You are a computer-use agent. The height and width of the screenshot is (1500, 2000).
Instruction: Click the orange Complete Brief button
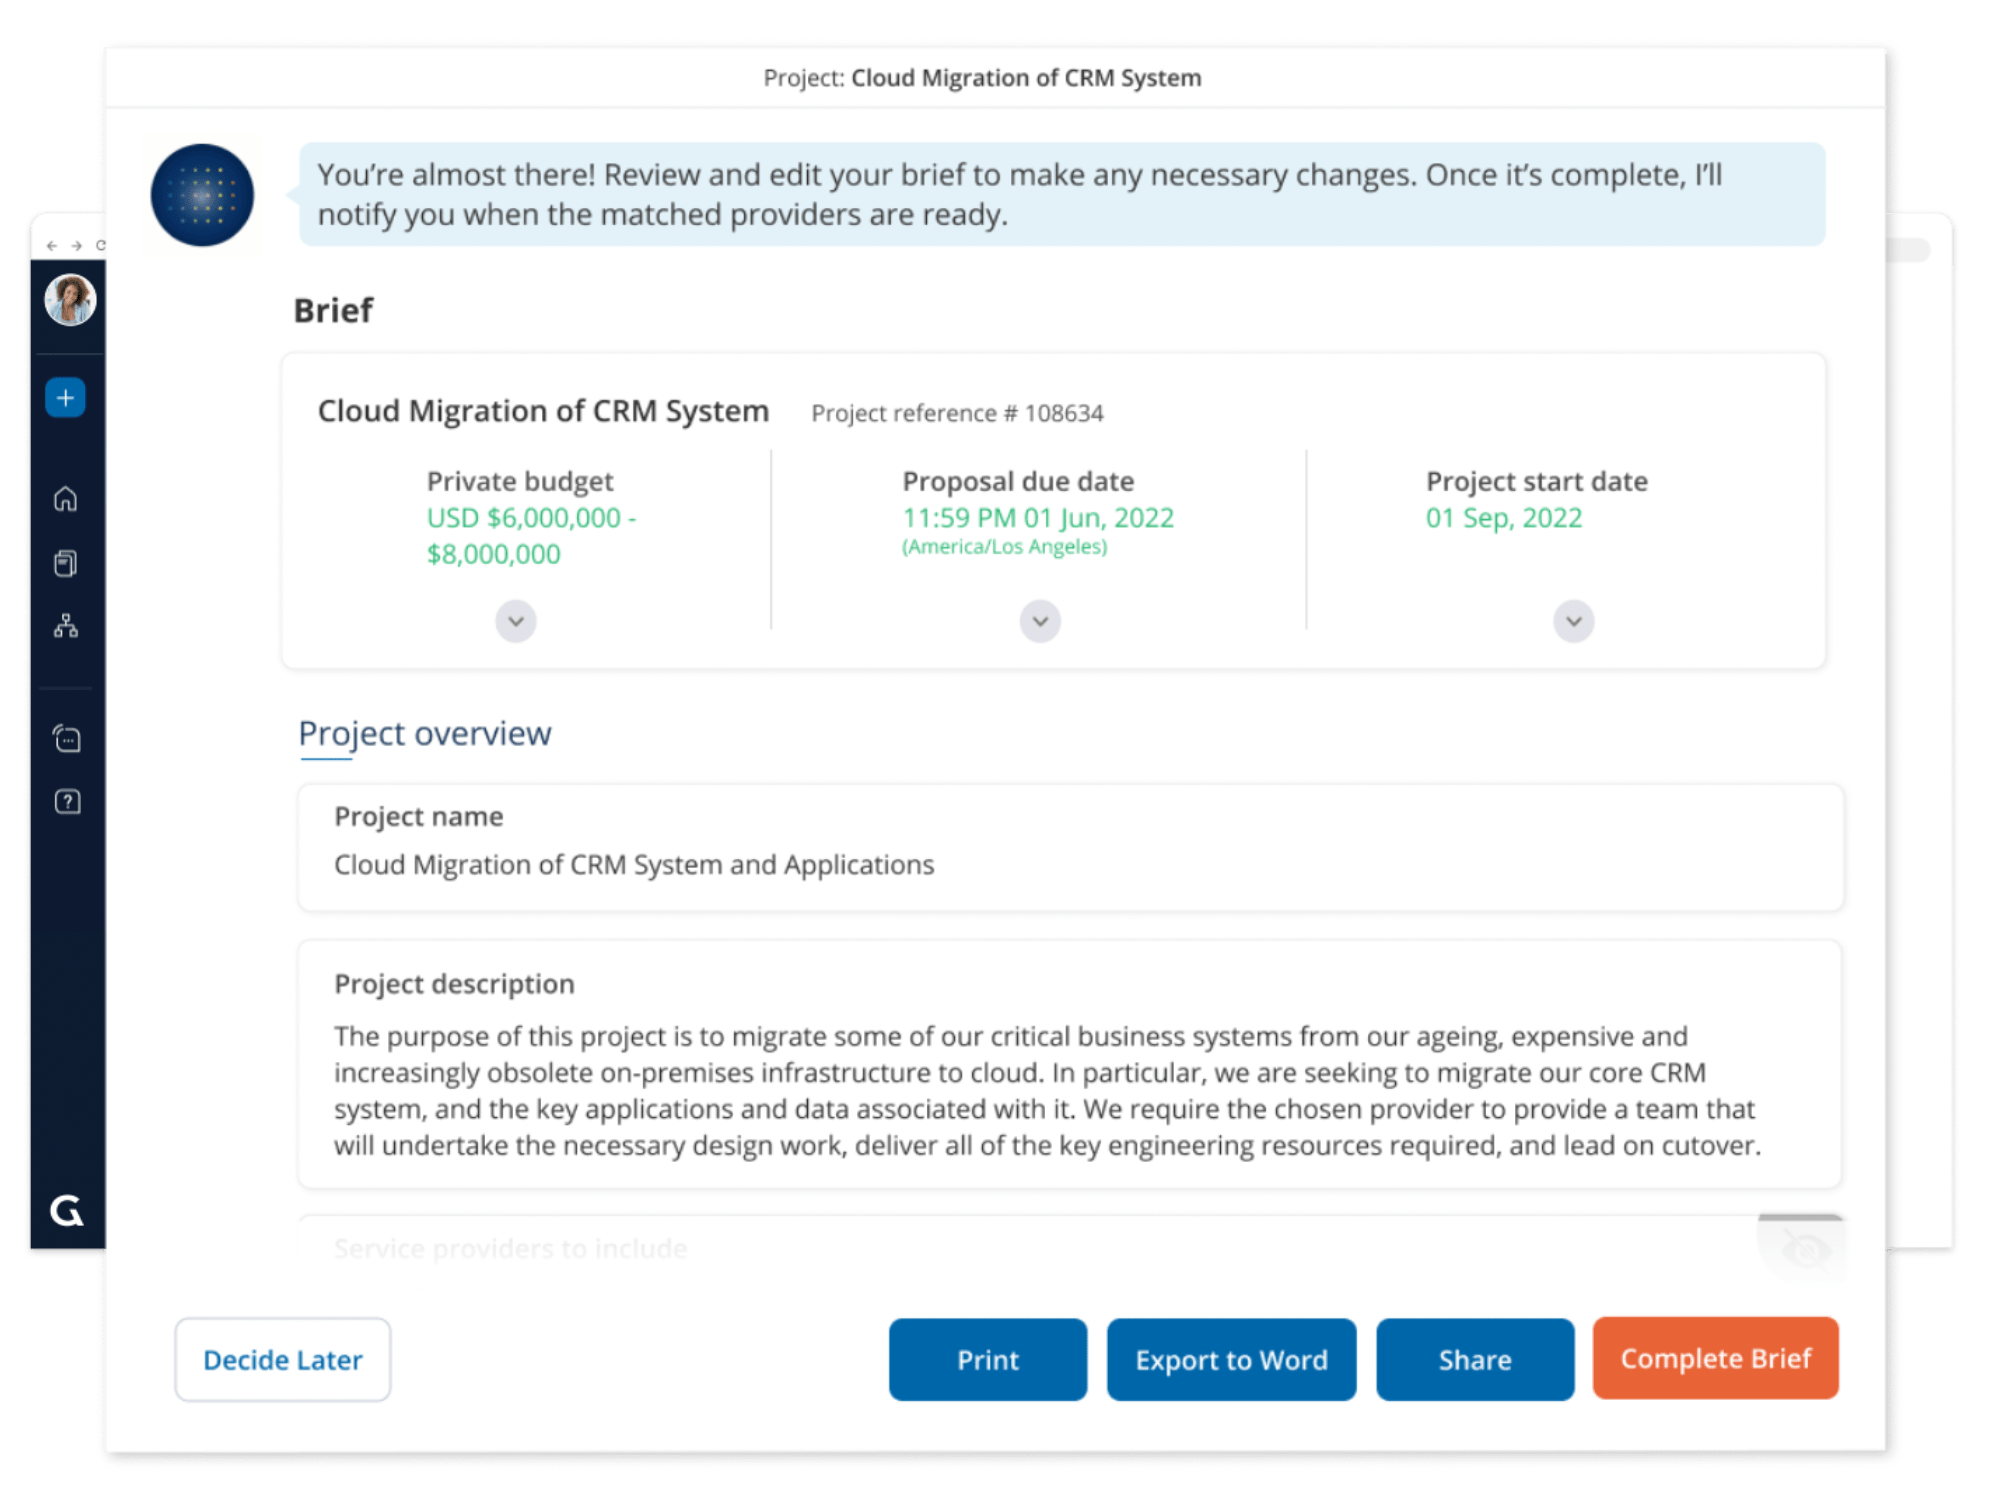coord(1715,1358)
